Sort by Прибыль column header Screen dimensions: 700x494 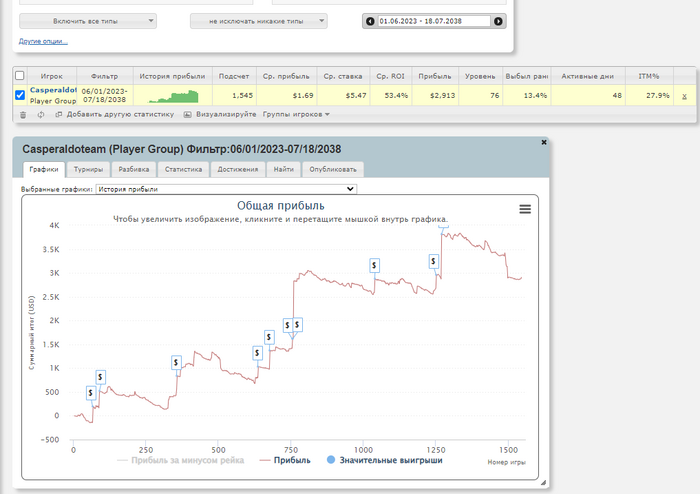click(435, 76)
